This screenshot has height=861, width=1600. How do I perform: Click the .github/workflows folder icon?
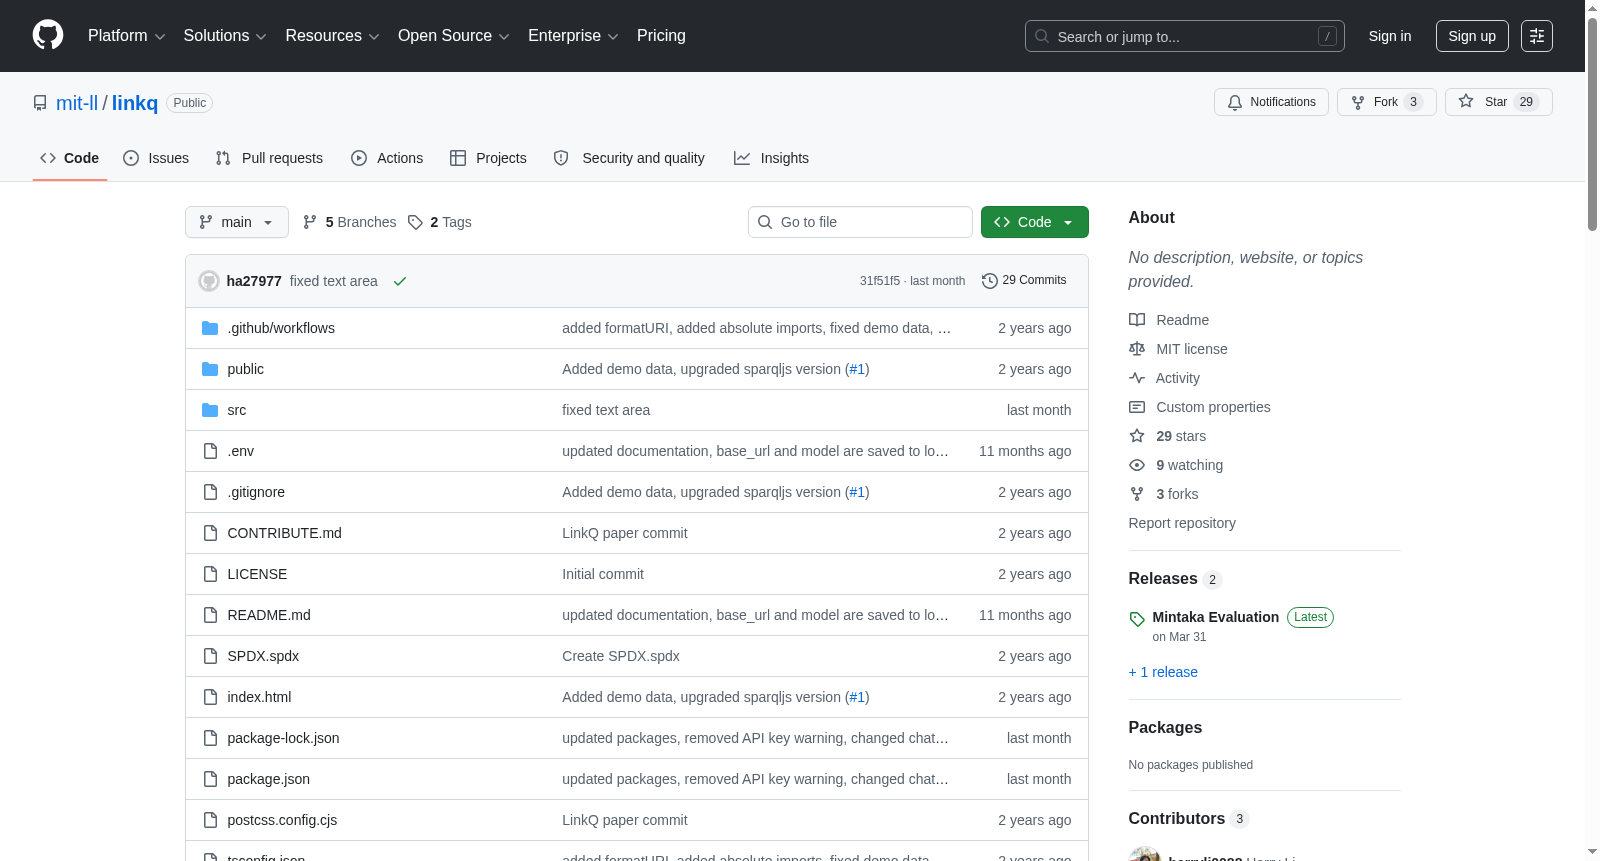pyautogui.click(x=210, y=328)
